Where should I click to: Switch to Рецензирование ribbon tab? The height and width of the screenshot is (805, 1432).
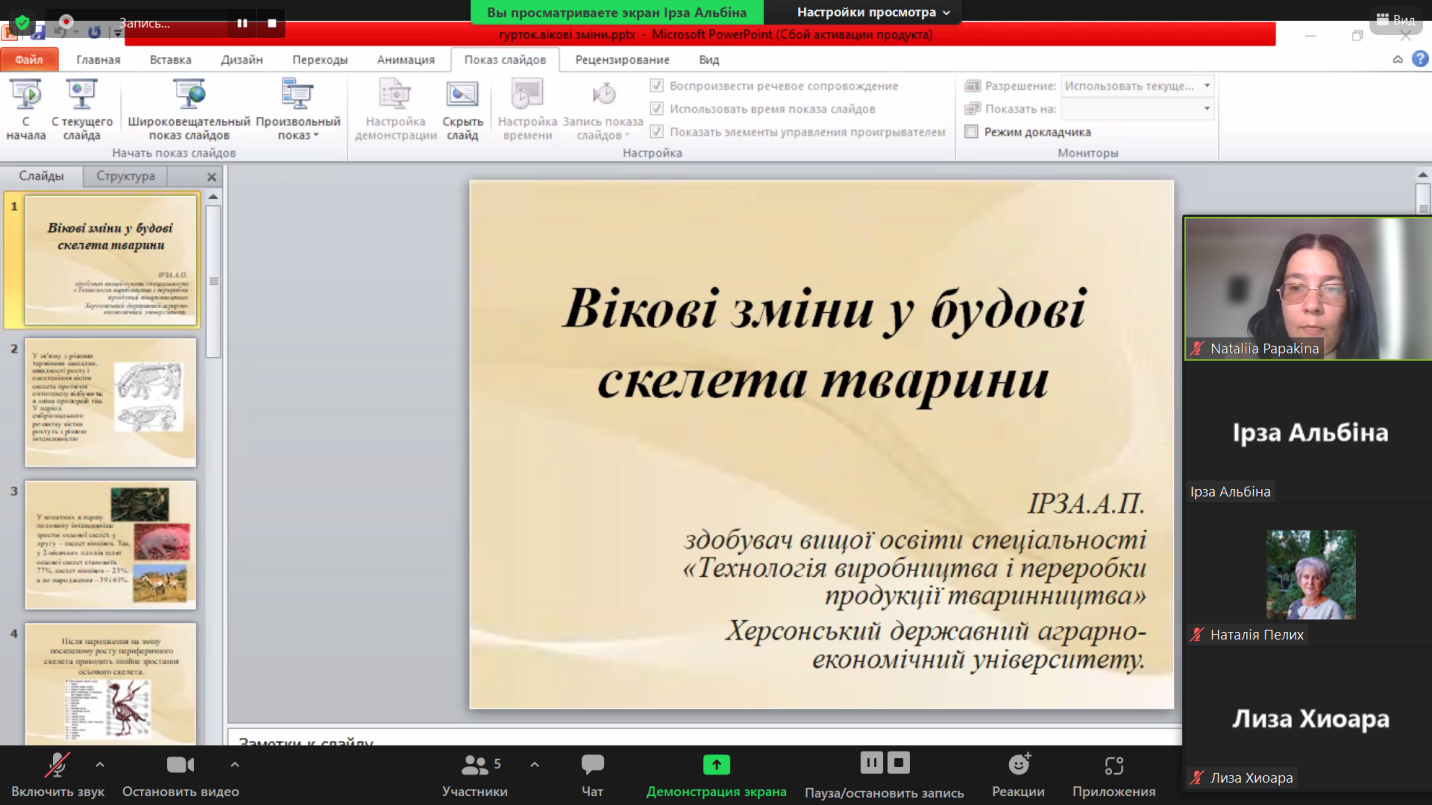(622, 60)
